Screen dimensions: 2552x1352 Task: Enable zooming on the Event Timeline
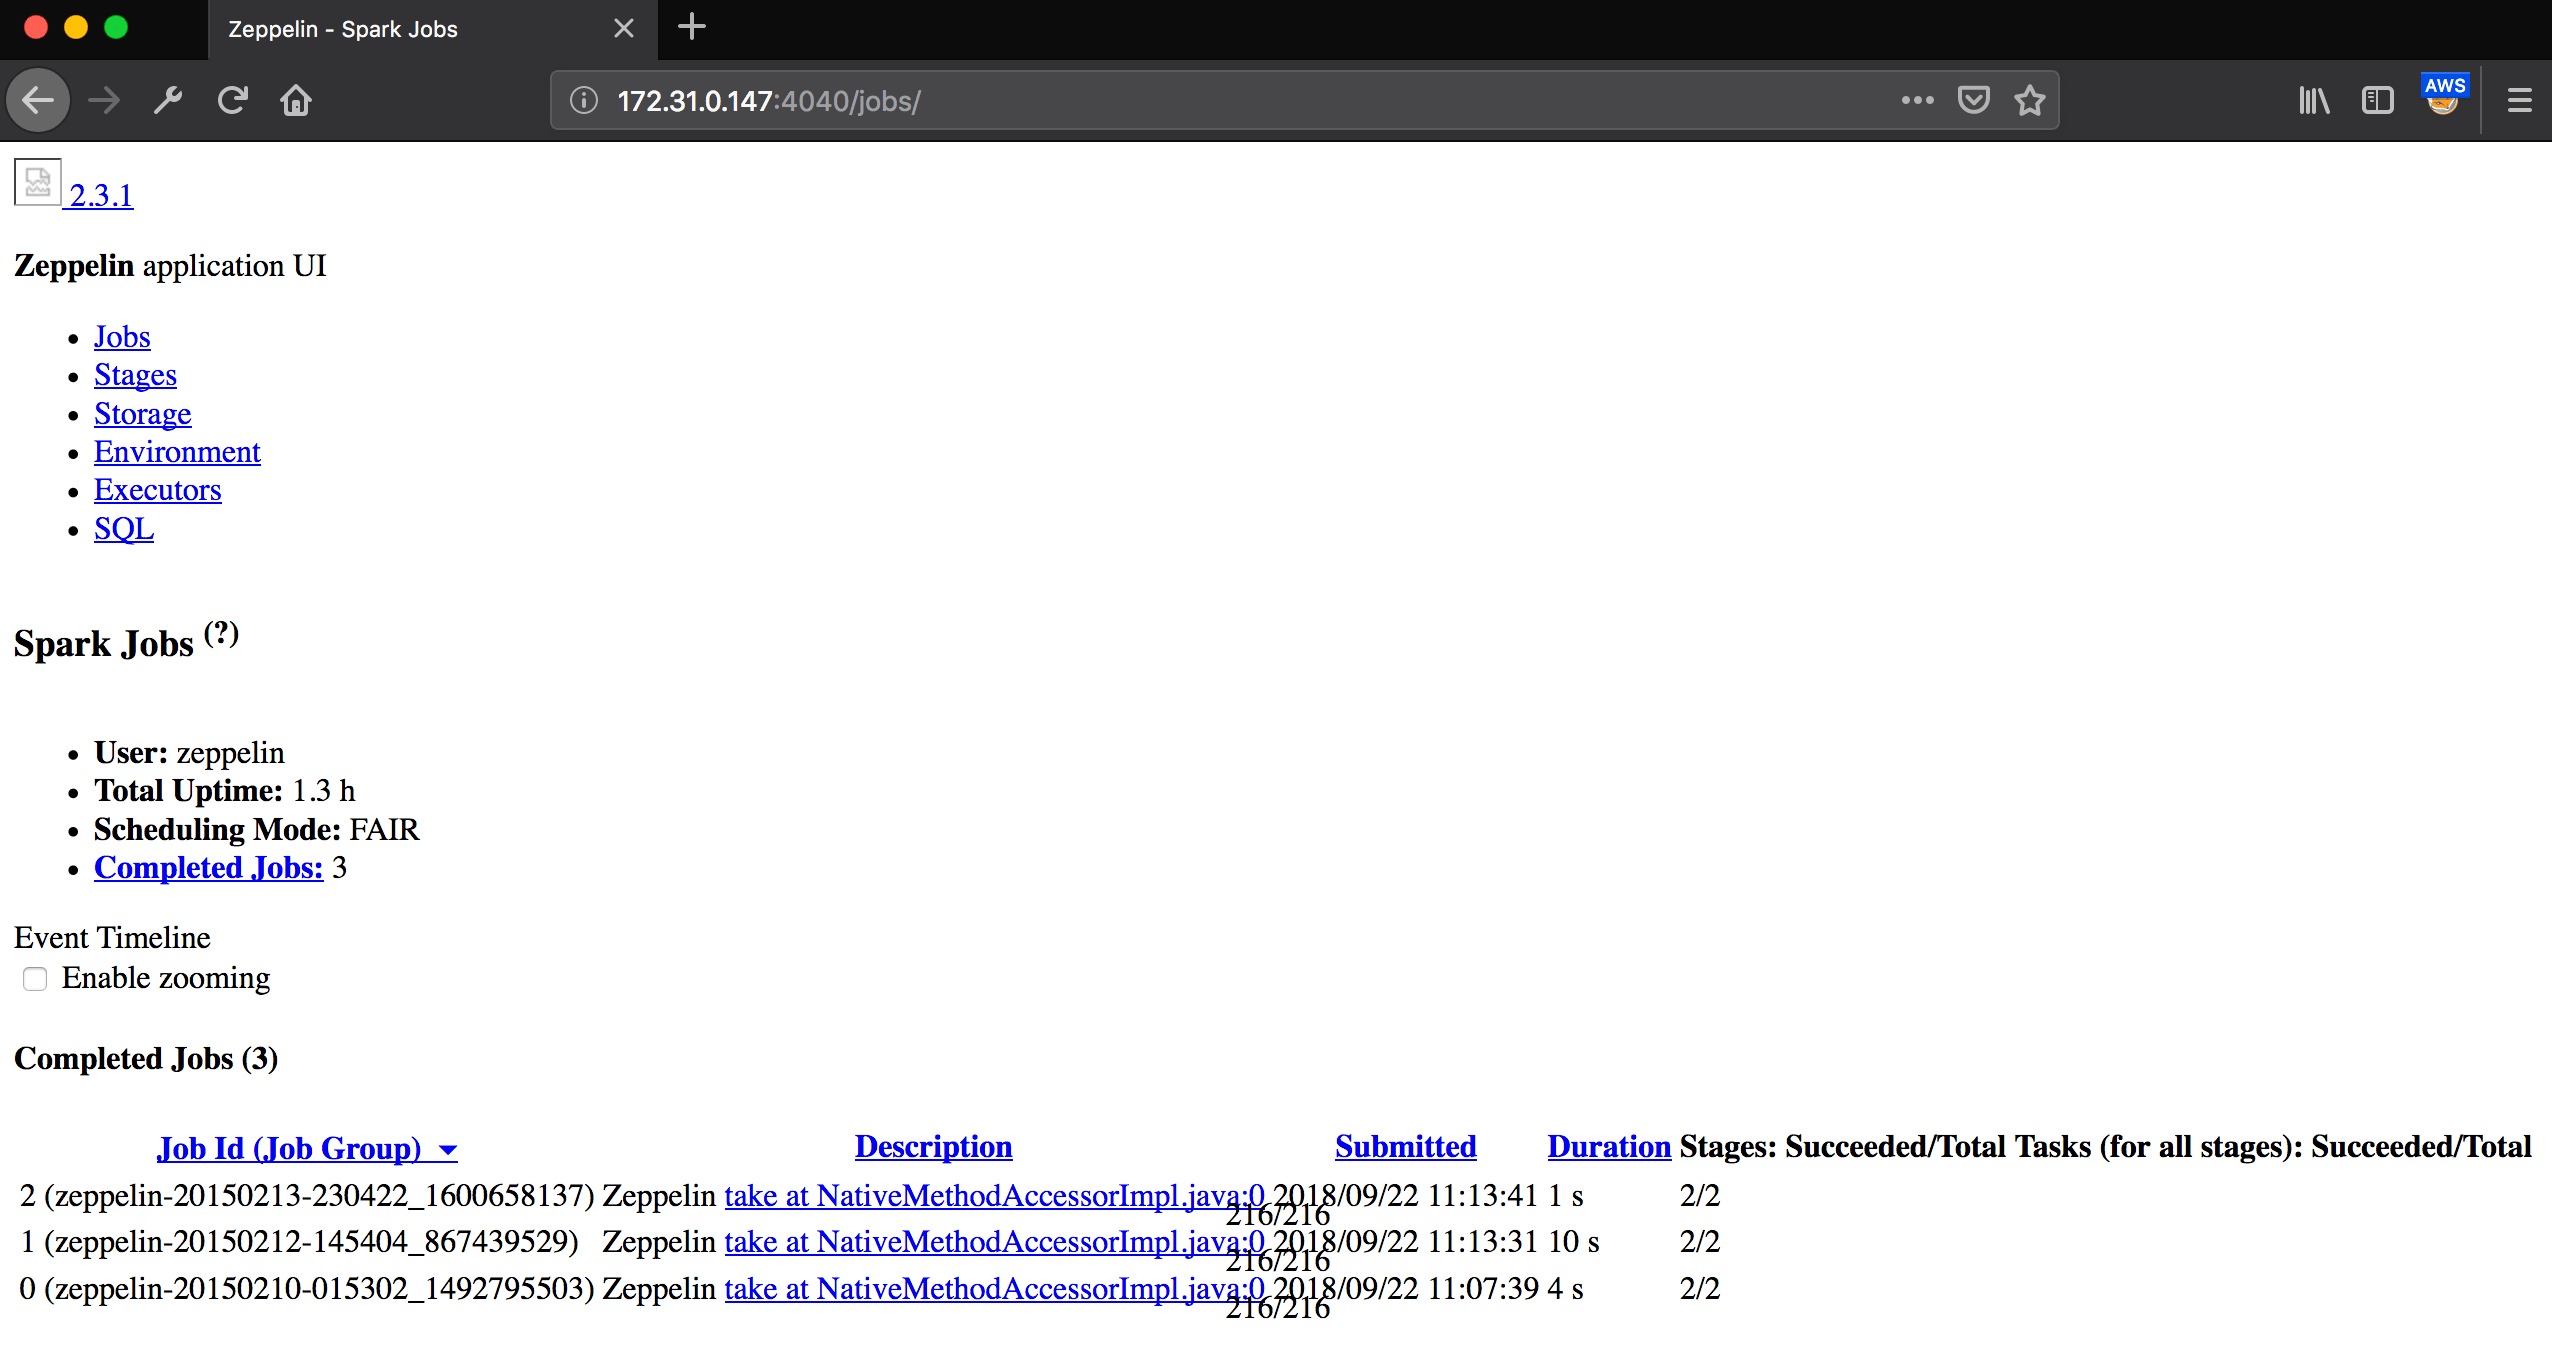pos(35,979)
